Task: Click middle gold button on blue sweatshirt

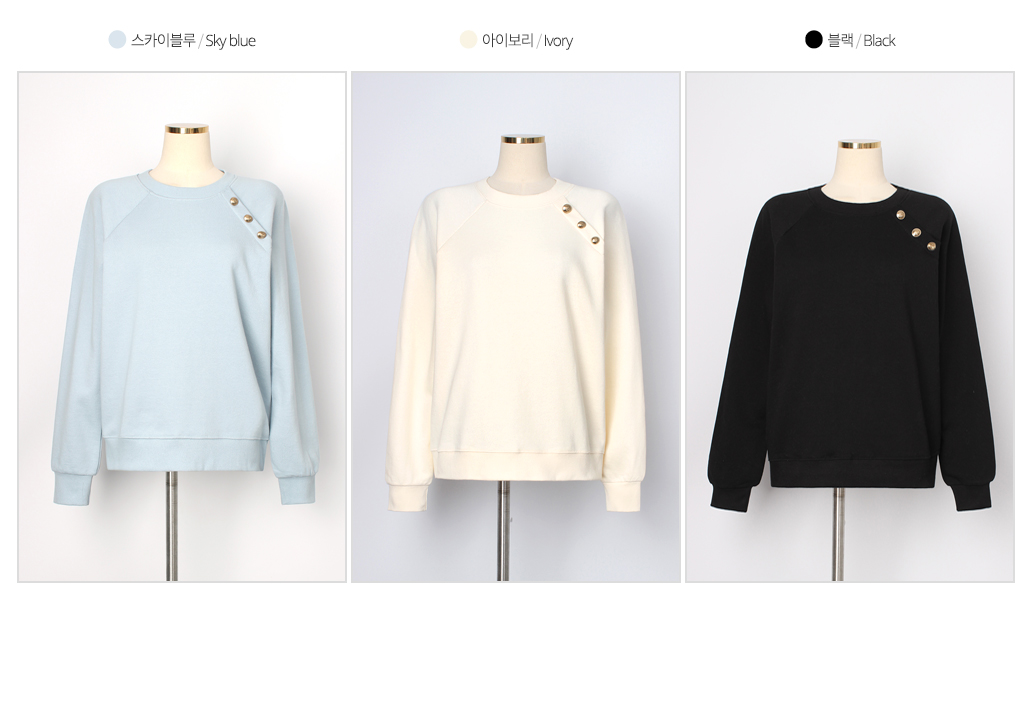Action: click(248, 218)
